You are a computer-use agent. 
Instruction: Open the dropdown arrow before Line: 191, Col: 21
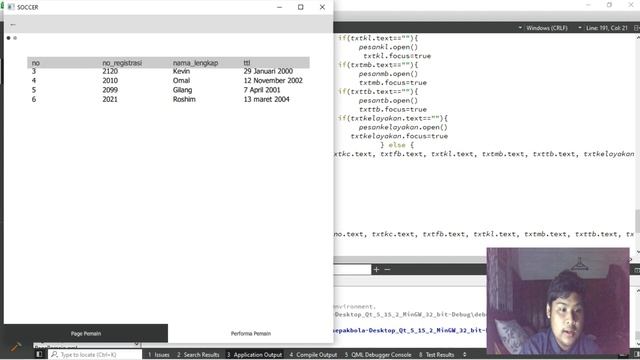(x=580, y=28)
